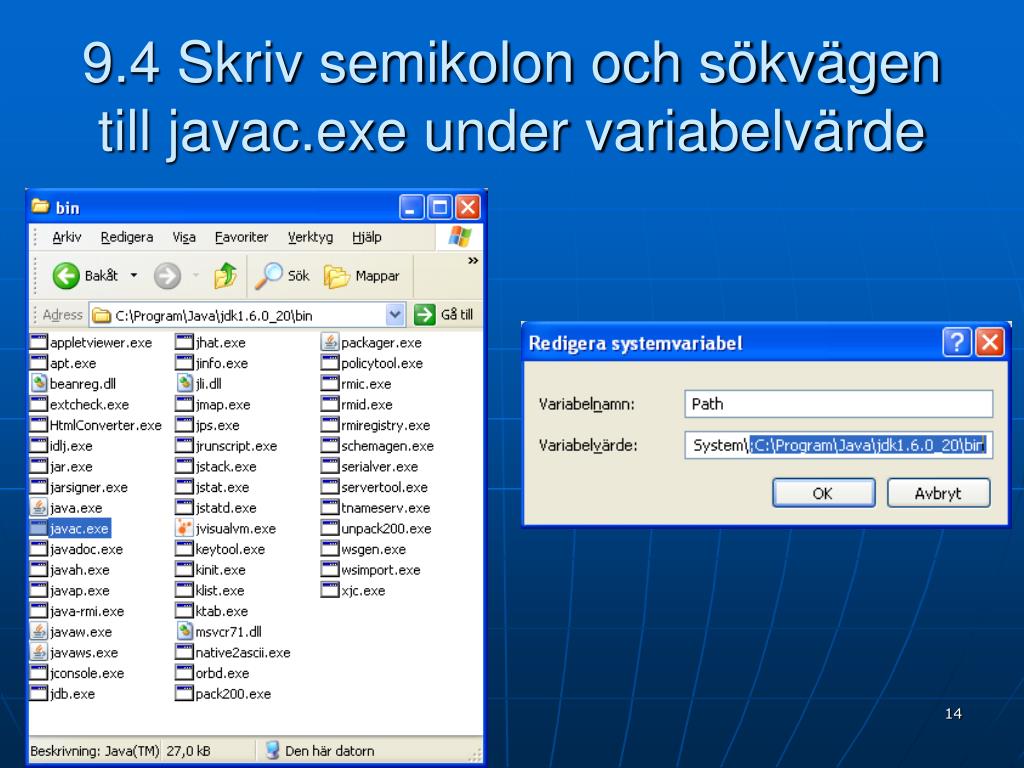Select the jvisualvm.exe file icon
This screenshot has width=1024, height=768.
point(185,528)
